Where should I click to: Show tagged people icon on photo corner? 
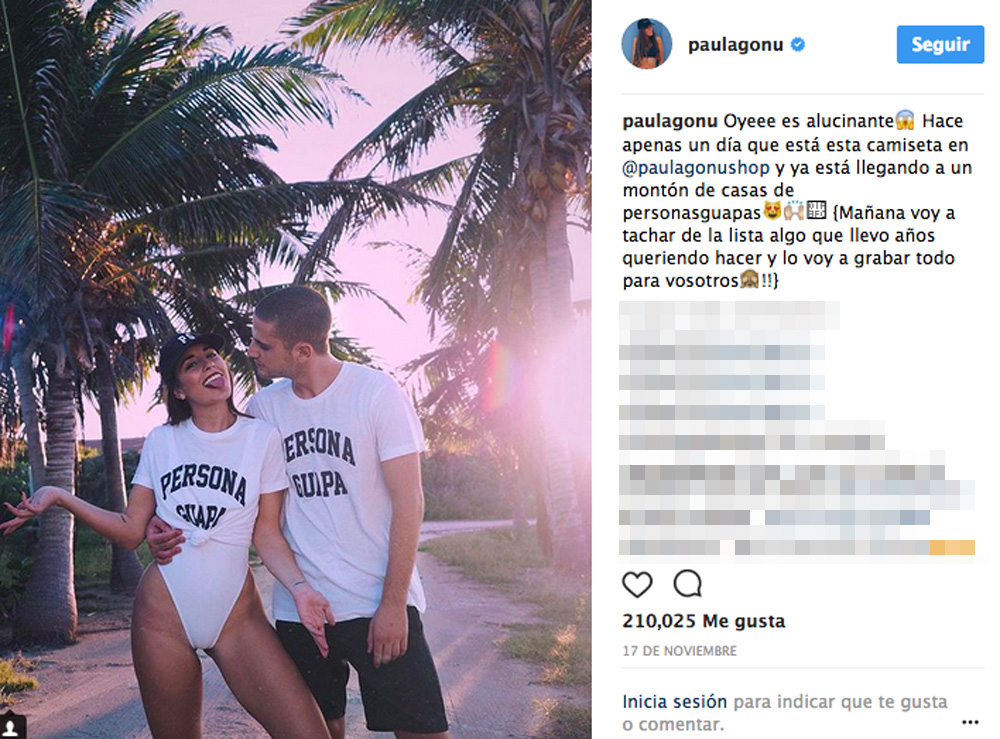12,728
